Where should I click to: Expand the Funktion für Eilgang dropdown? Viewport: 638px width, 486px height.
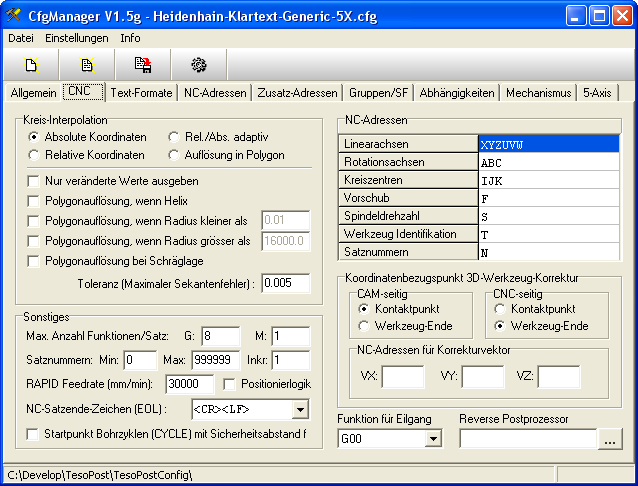(432, 438)
